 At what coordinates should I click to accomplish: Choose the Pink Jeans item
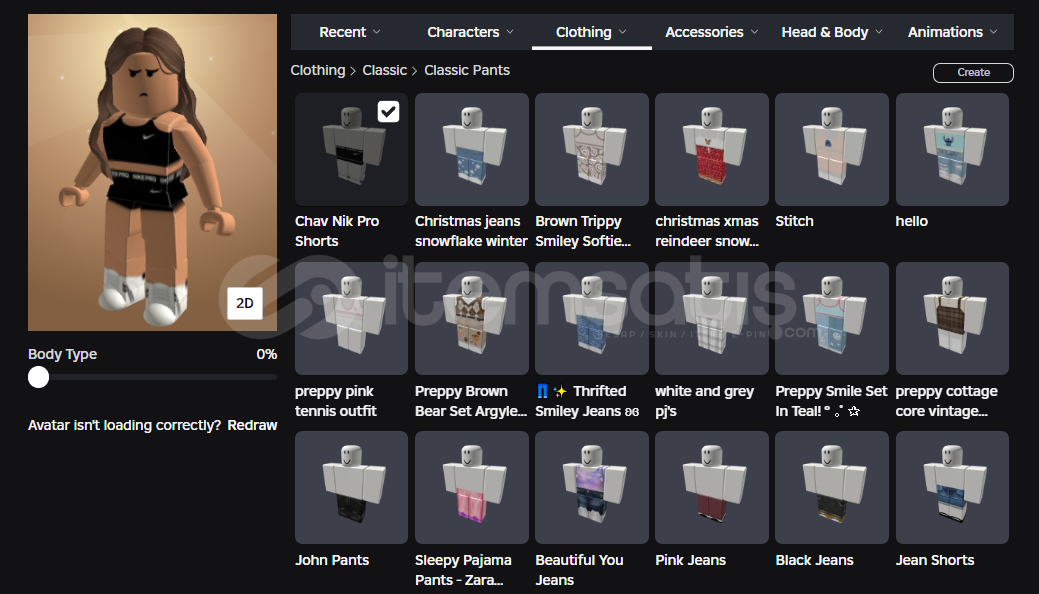tap(711, 488)
